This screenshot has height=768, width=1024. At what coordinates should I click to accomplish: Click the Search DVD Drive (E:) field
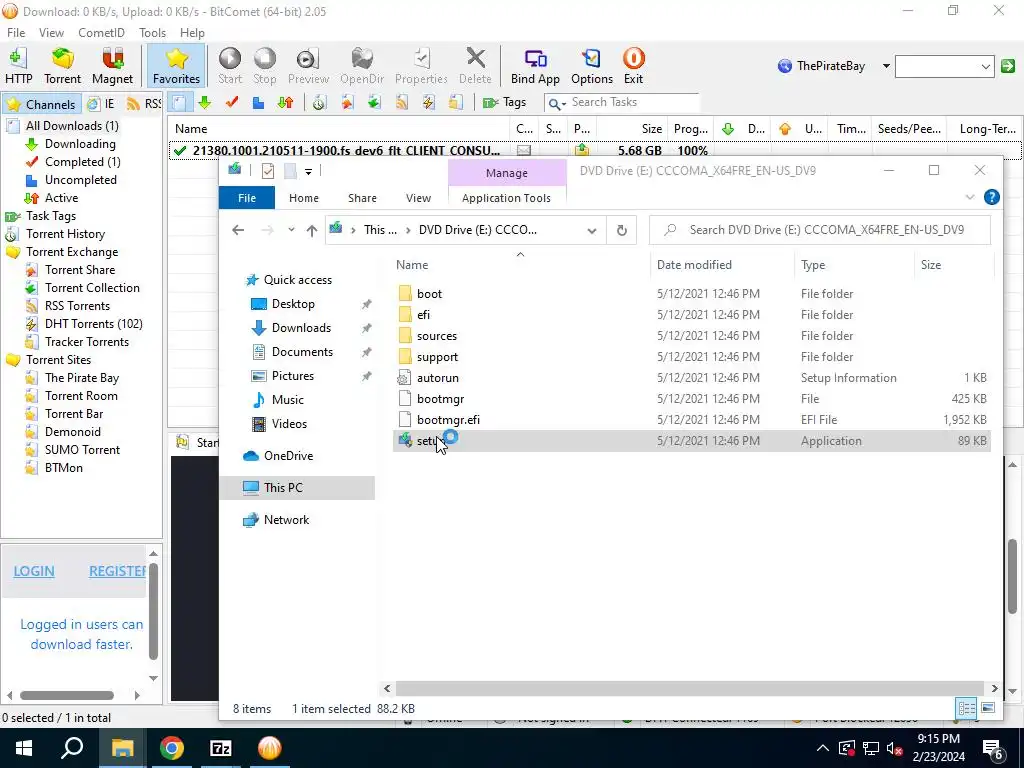[820, 230]
